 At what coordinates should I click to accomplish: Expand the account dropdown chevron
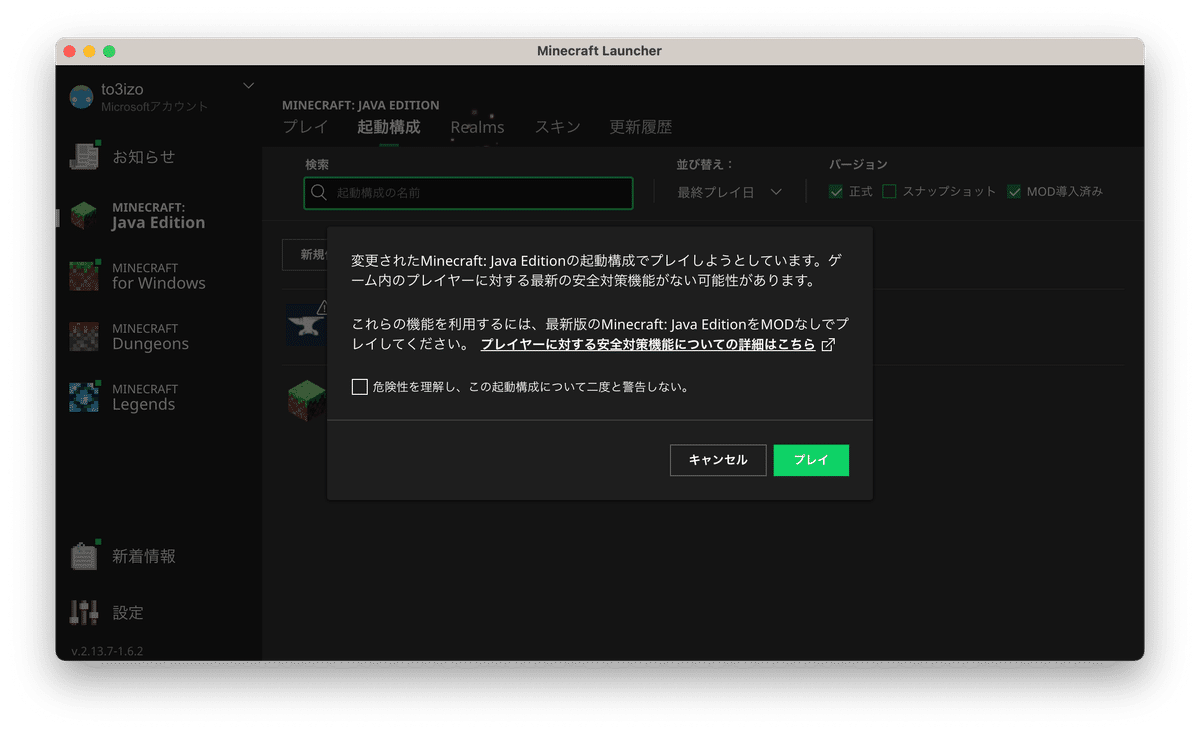pyautogui.click(x=249, y=85)
